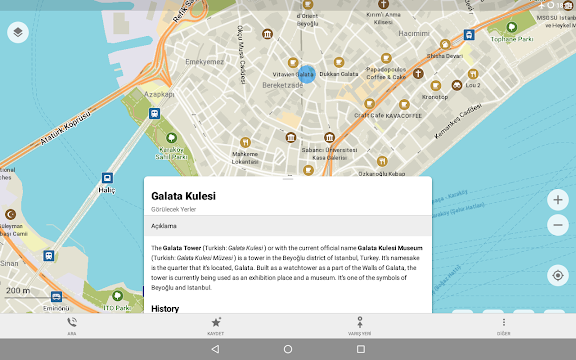Screen dimensions: 576x360
Task: Select Lou 2 restaurant icon
Action: coord(473,74)
